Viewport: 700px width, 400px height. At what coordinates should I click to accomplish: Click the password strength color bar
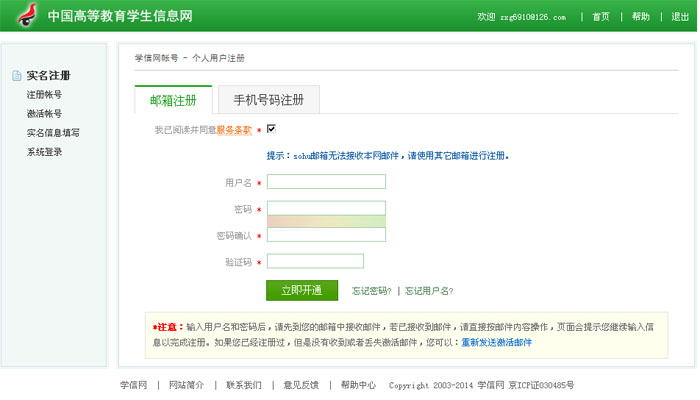coord(326,221)
